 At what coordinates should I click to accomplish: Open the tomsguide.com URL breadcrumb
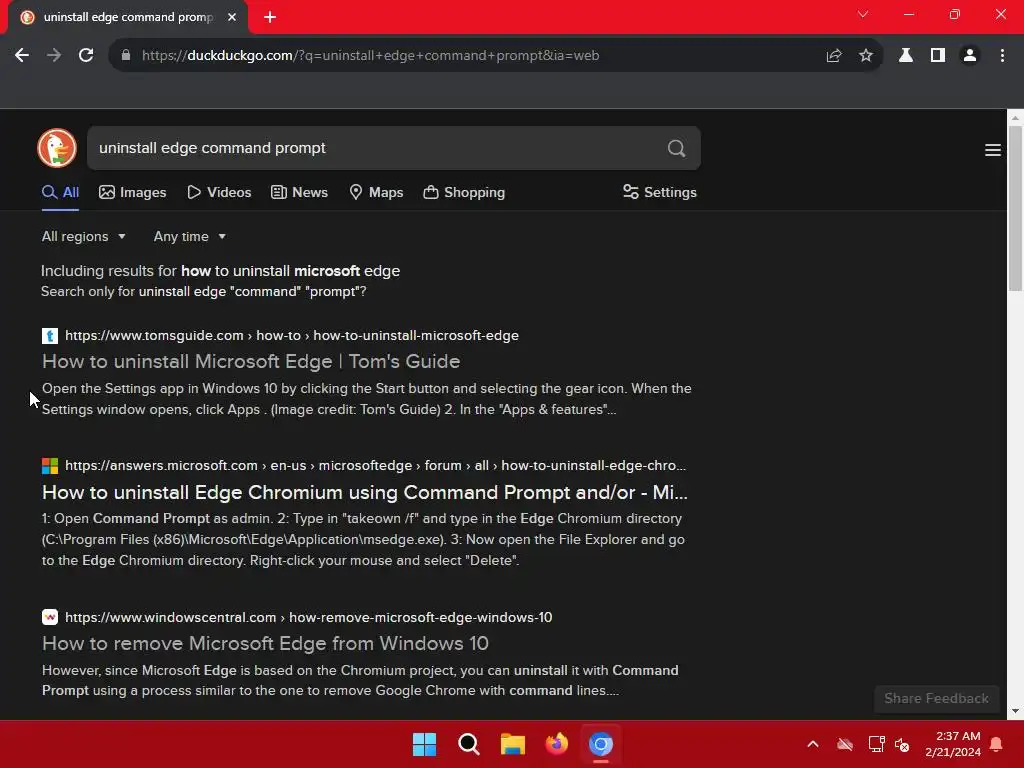point(292,336)
